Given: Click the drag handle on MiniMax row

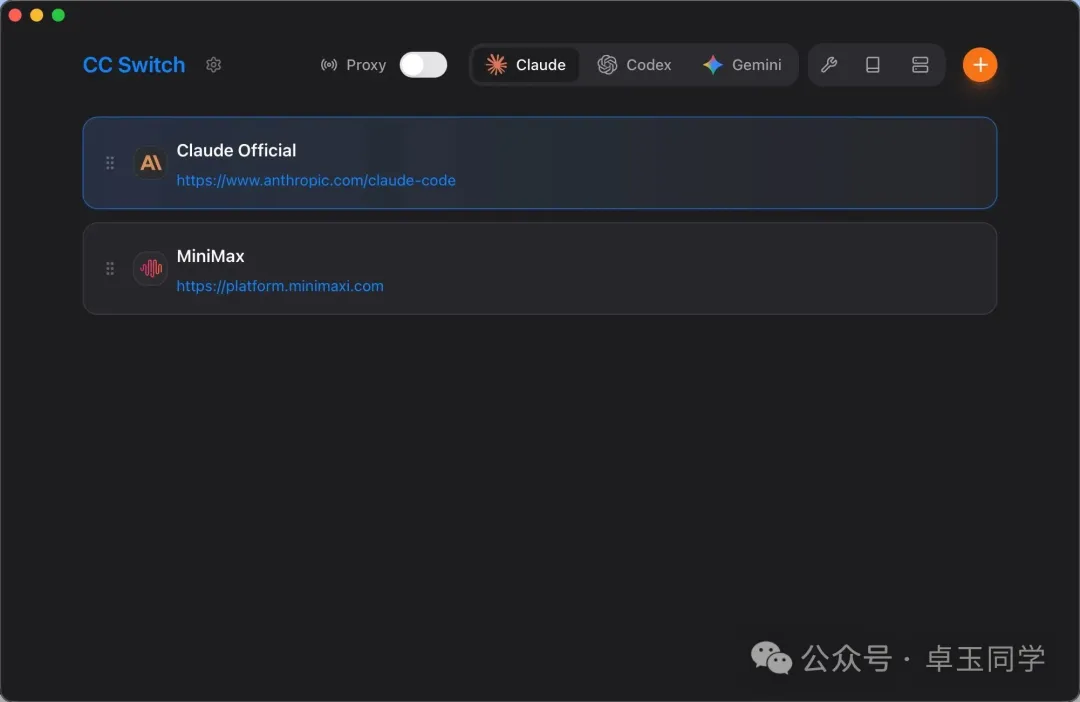Looking at the screenshot, I should pos(110,269).
